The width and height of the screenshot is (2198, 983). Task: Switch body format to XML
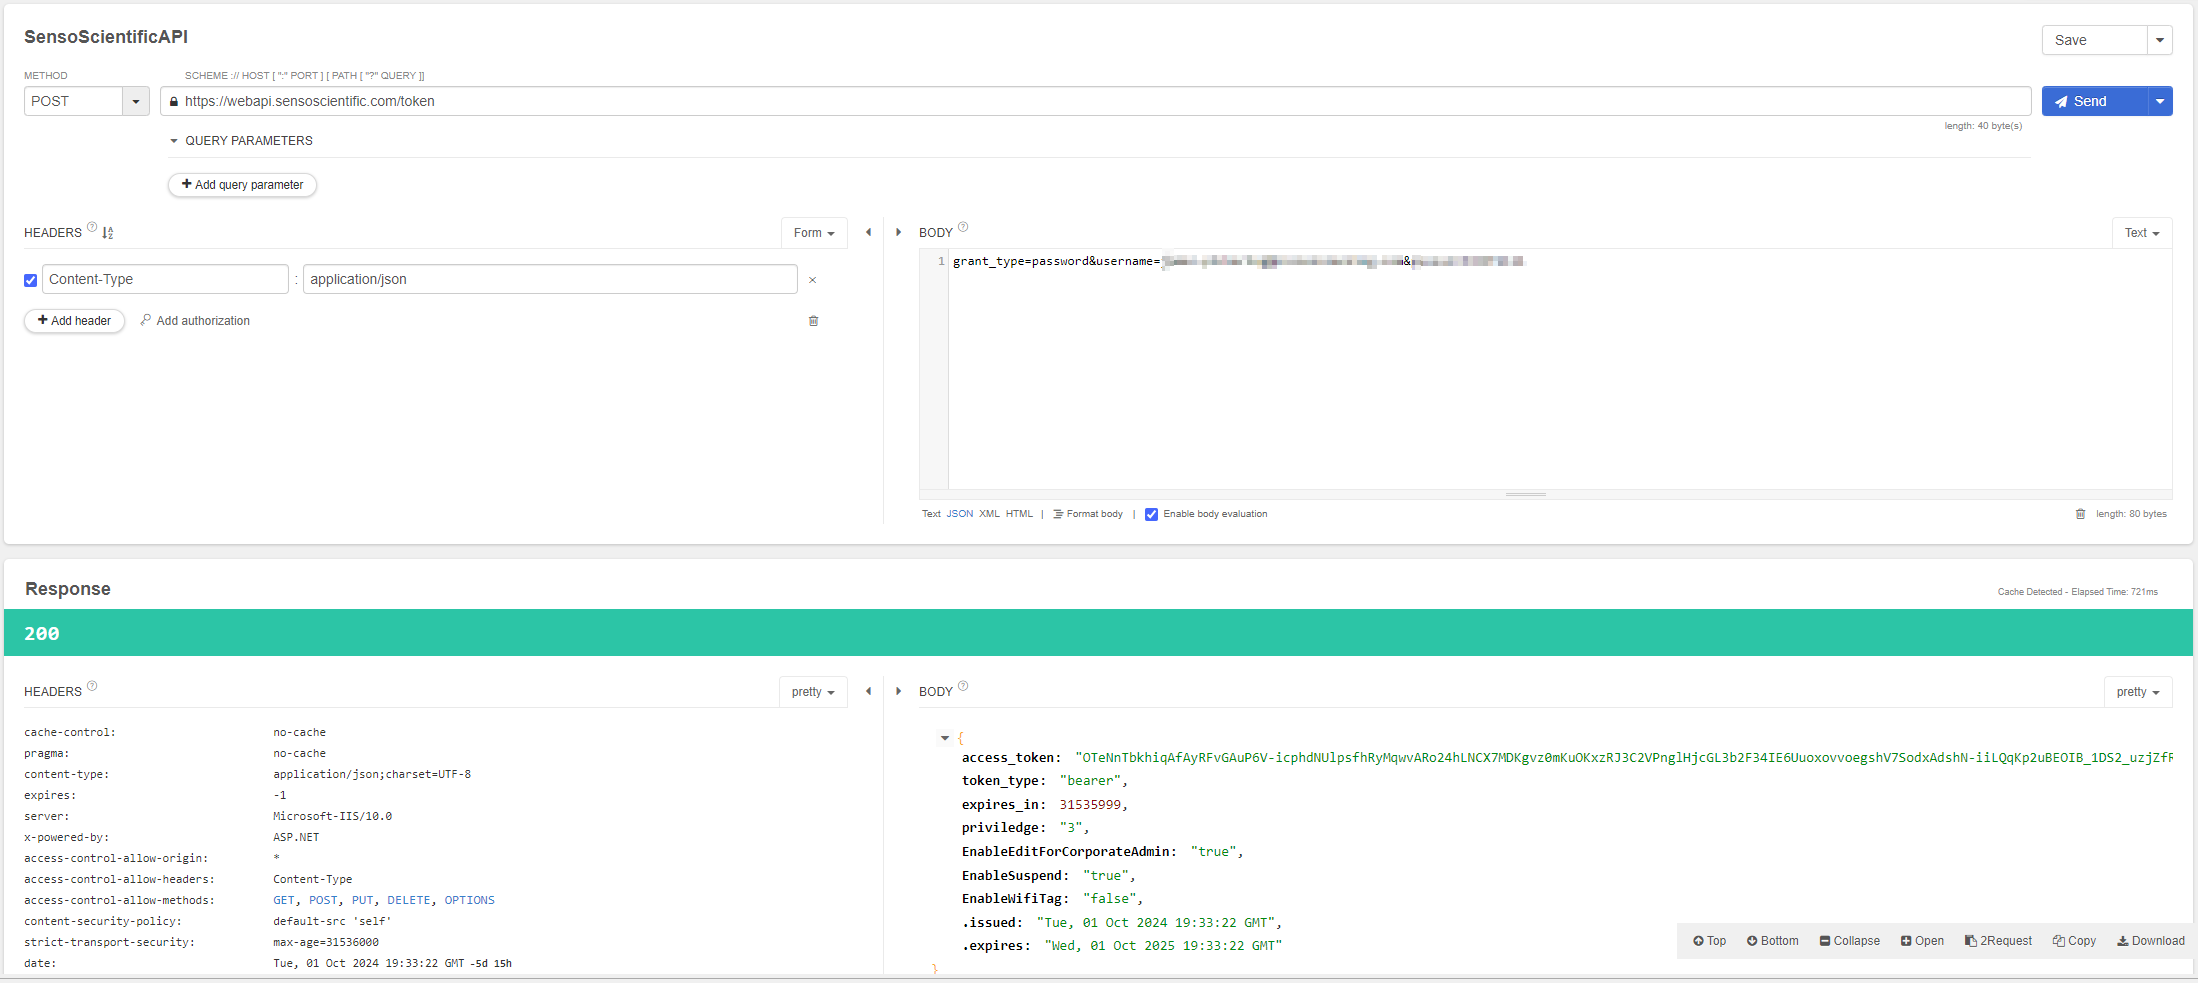(x=989, y=514)
